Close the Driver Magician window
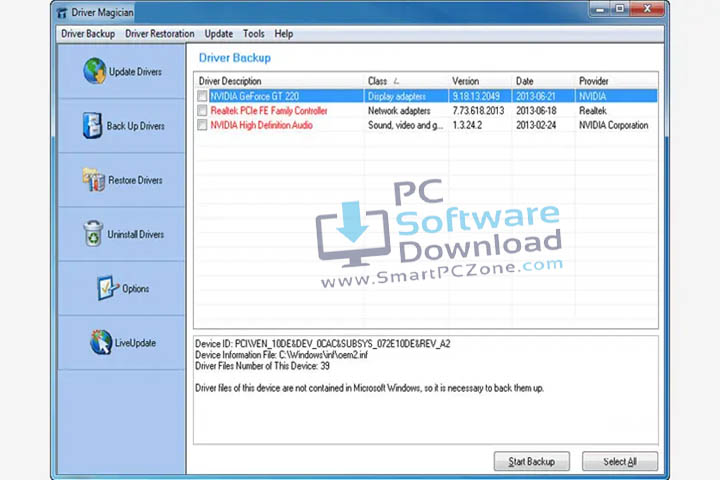The height and width of the screenshot is (480, 720). 647,9
